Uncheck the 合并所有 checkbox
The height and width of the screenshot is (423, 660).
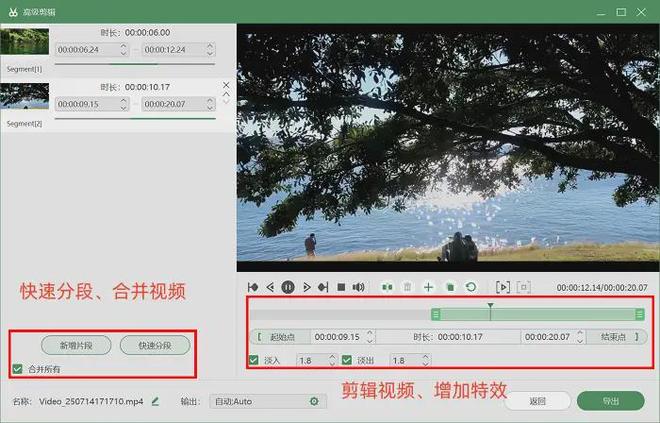point(18,369)
